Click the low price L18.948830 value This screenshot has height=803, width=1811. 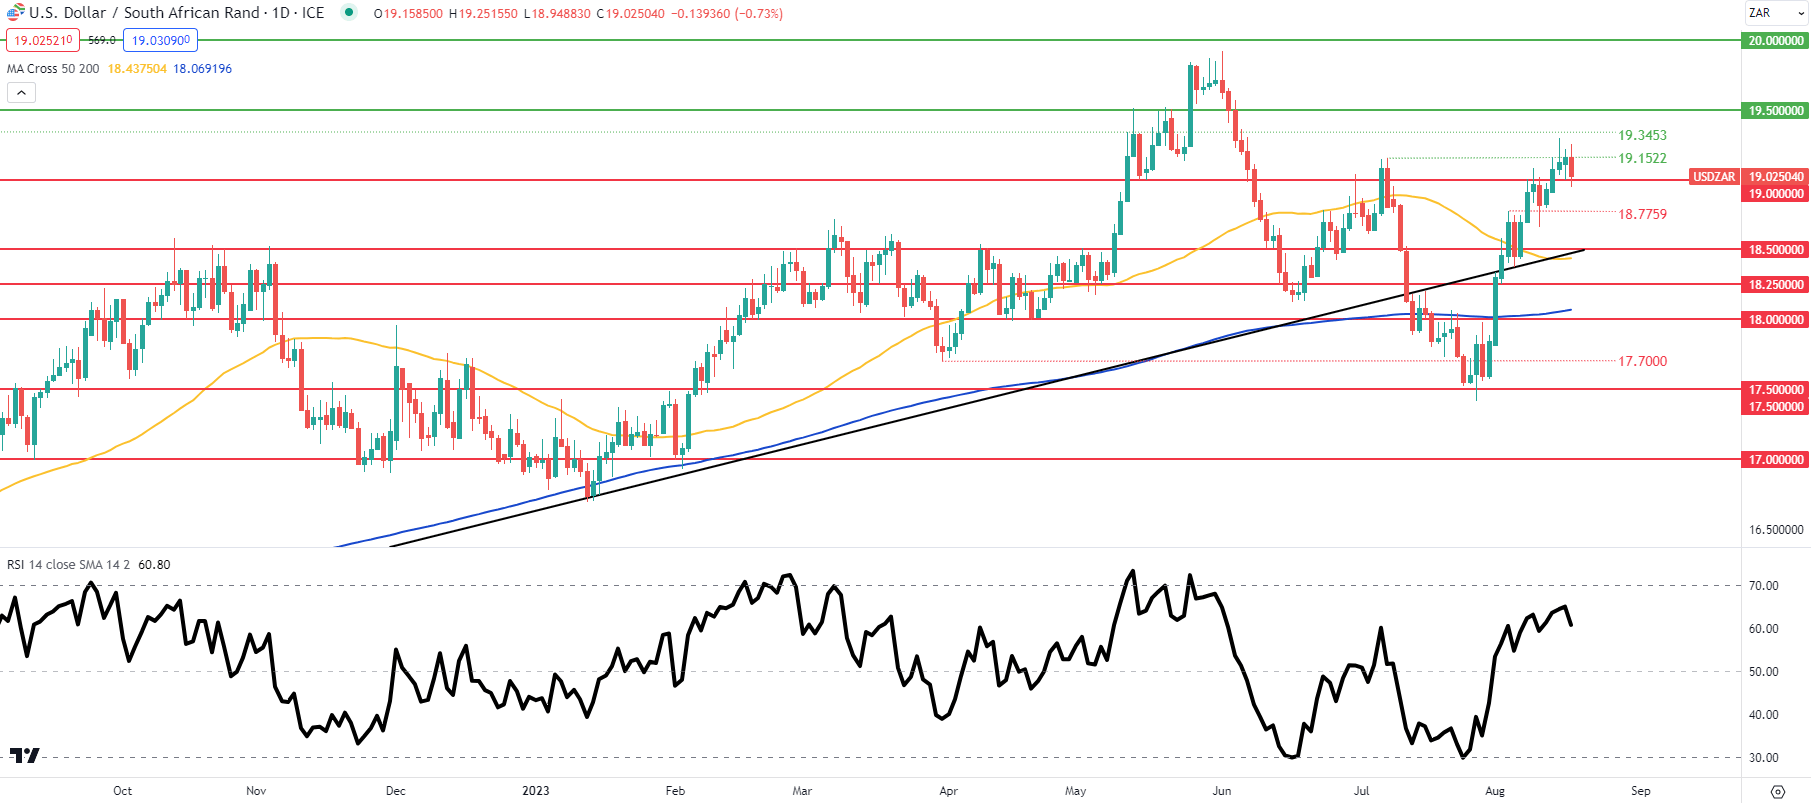click(x=557, y=14)
